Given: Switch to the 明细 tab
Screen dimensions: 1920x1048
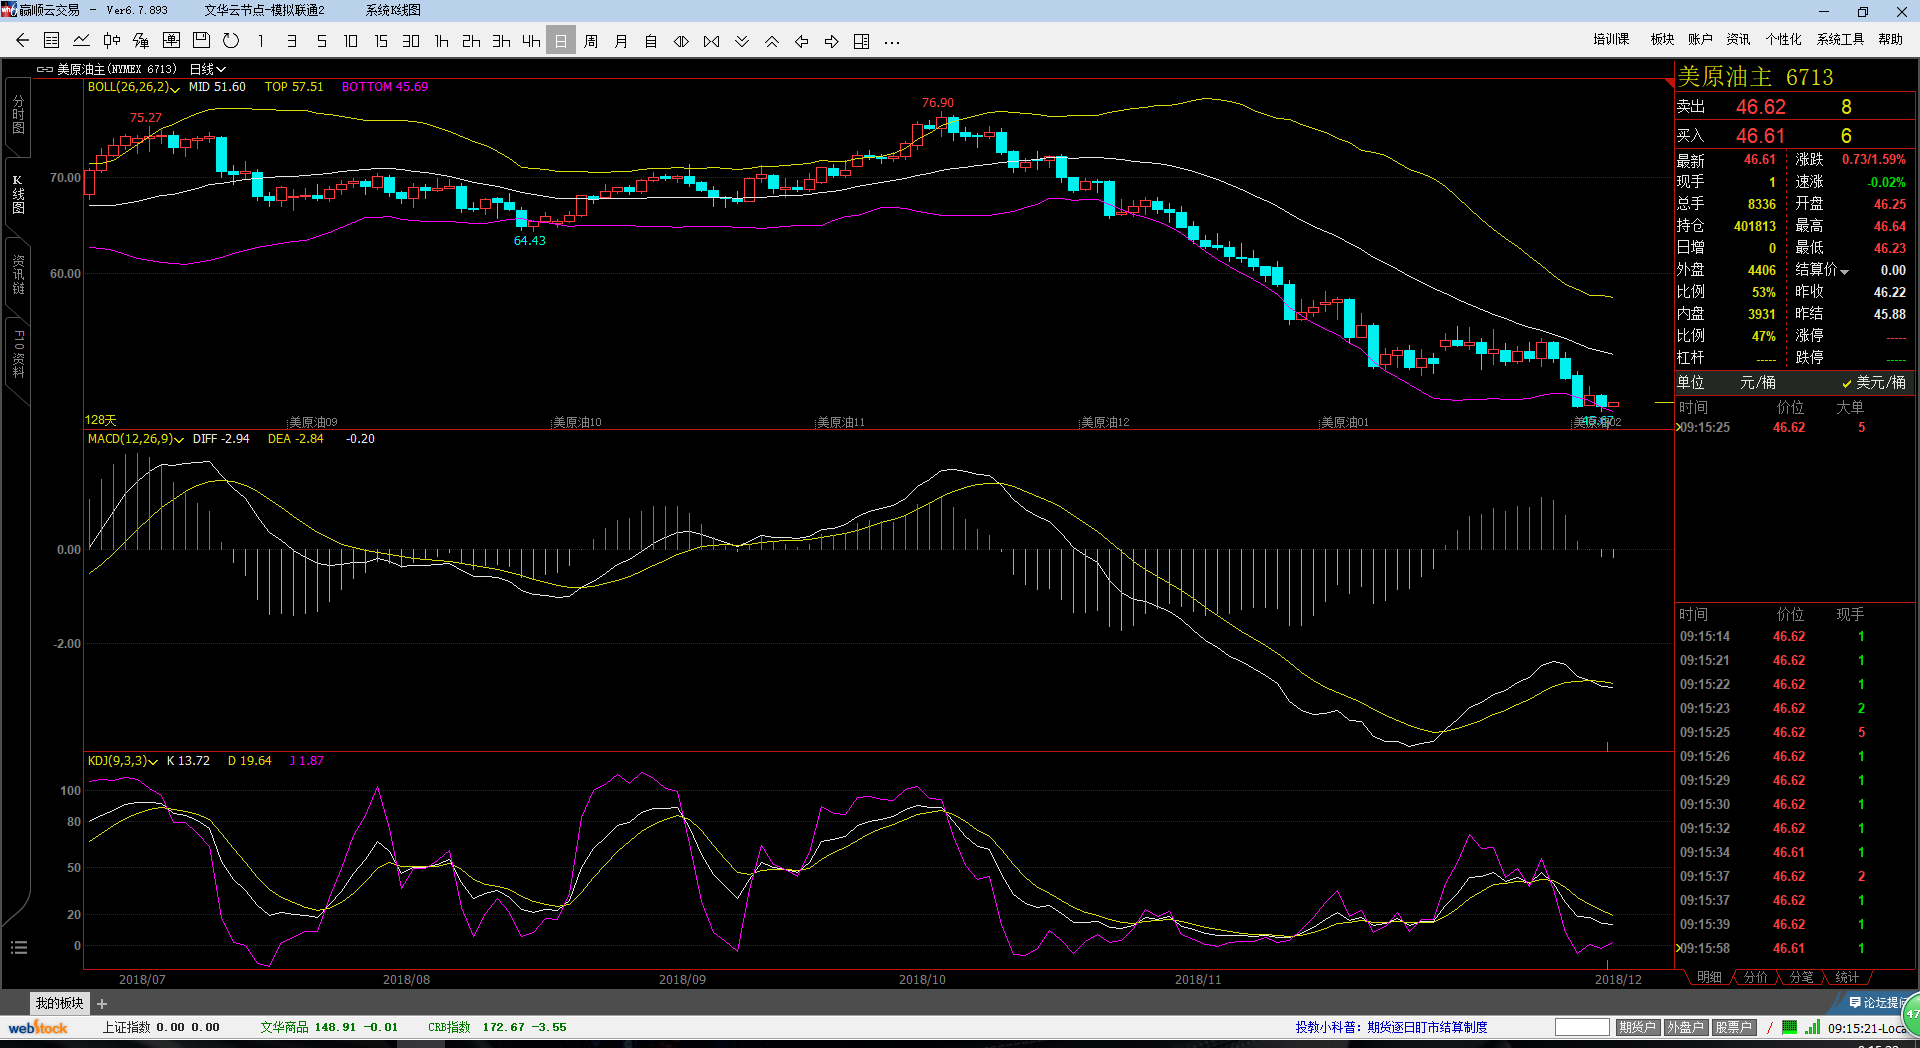Looking at the screenshot, I should [x=1709, y=977].
